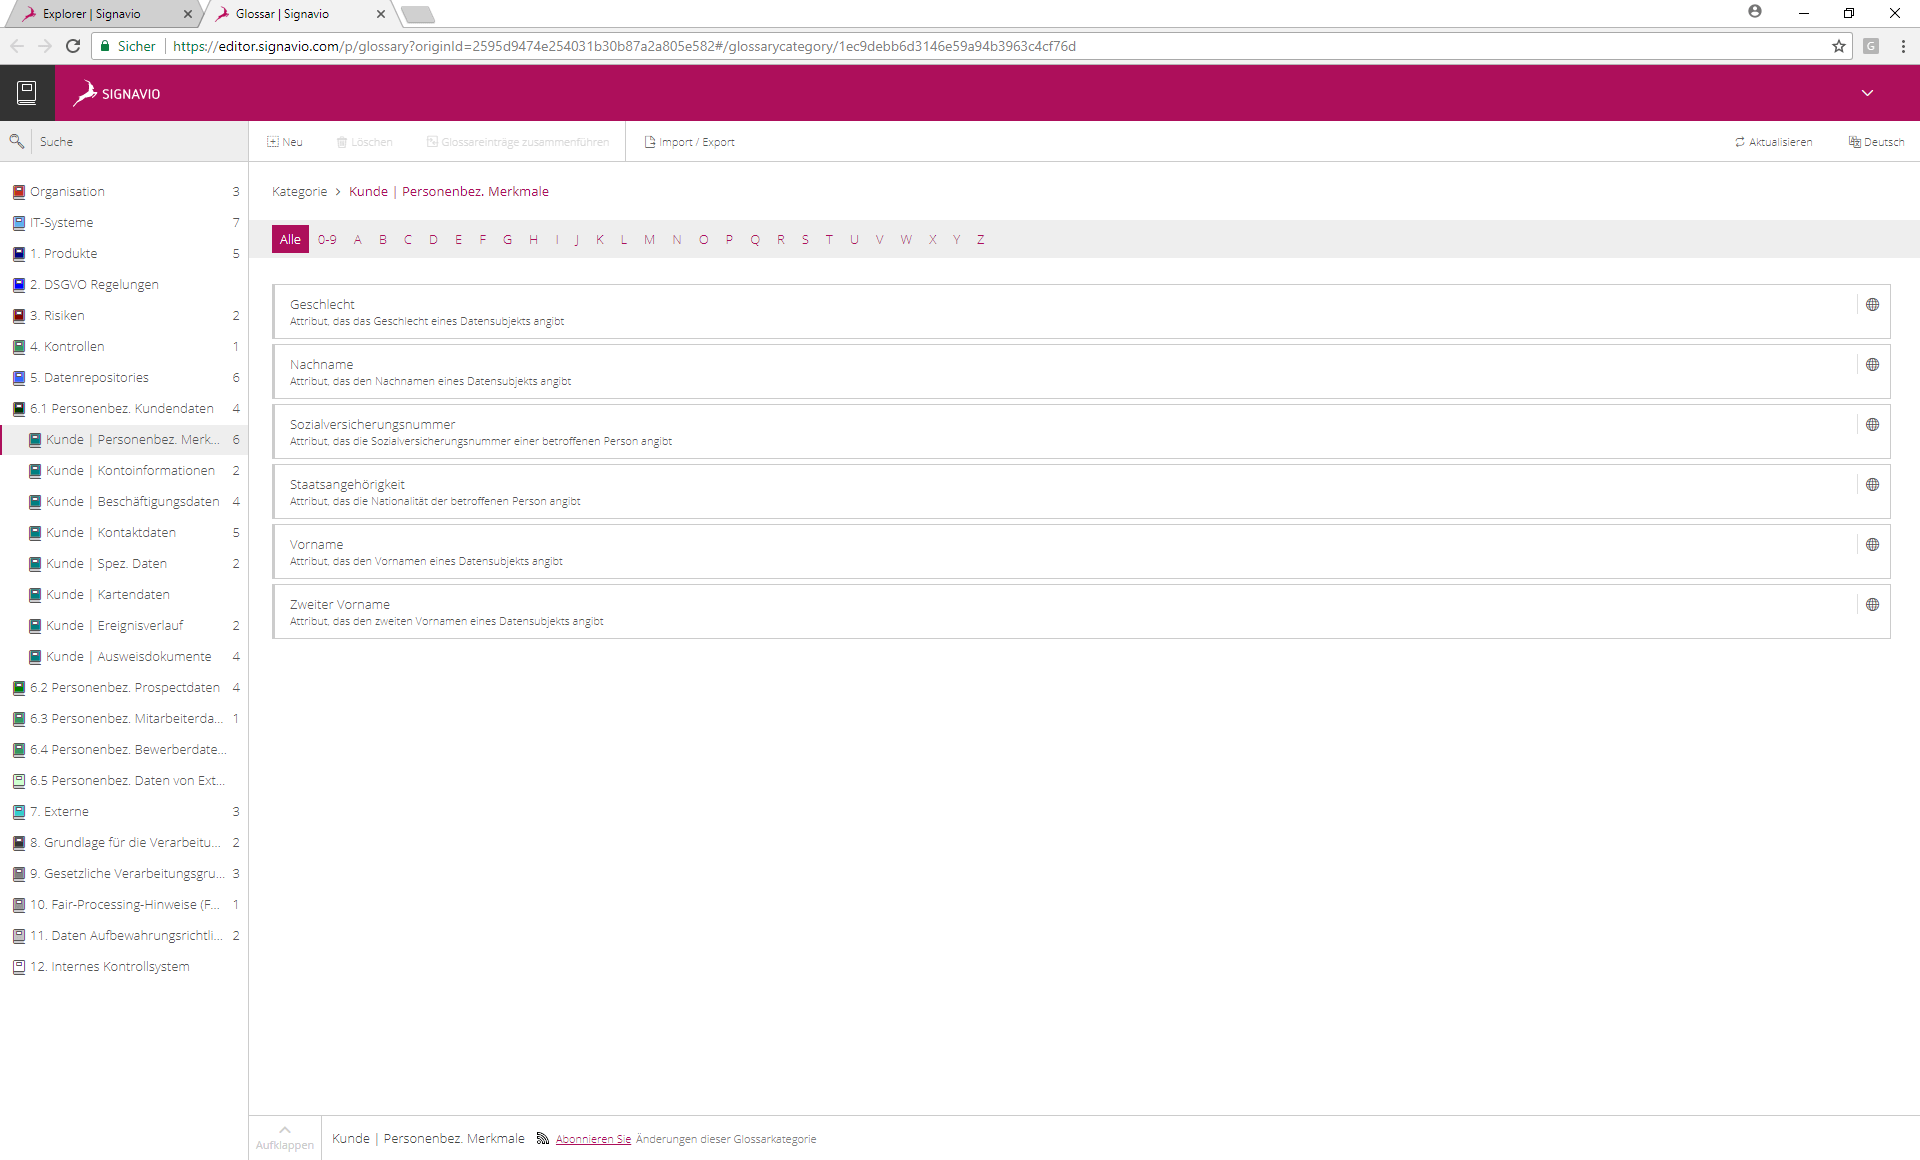This screenshot has width=1920, height=1160.
Task: Go back with browser back arrow
Action: (17, 46)
